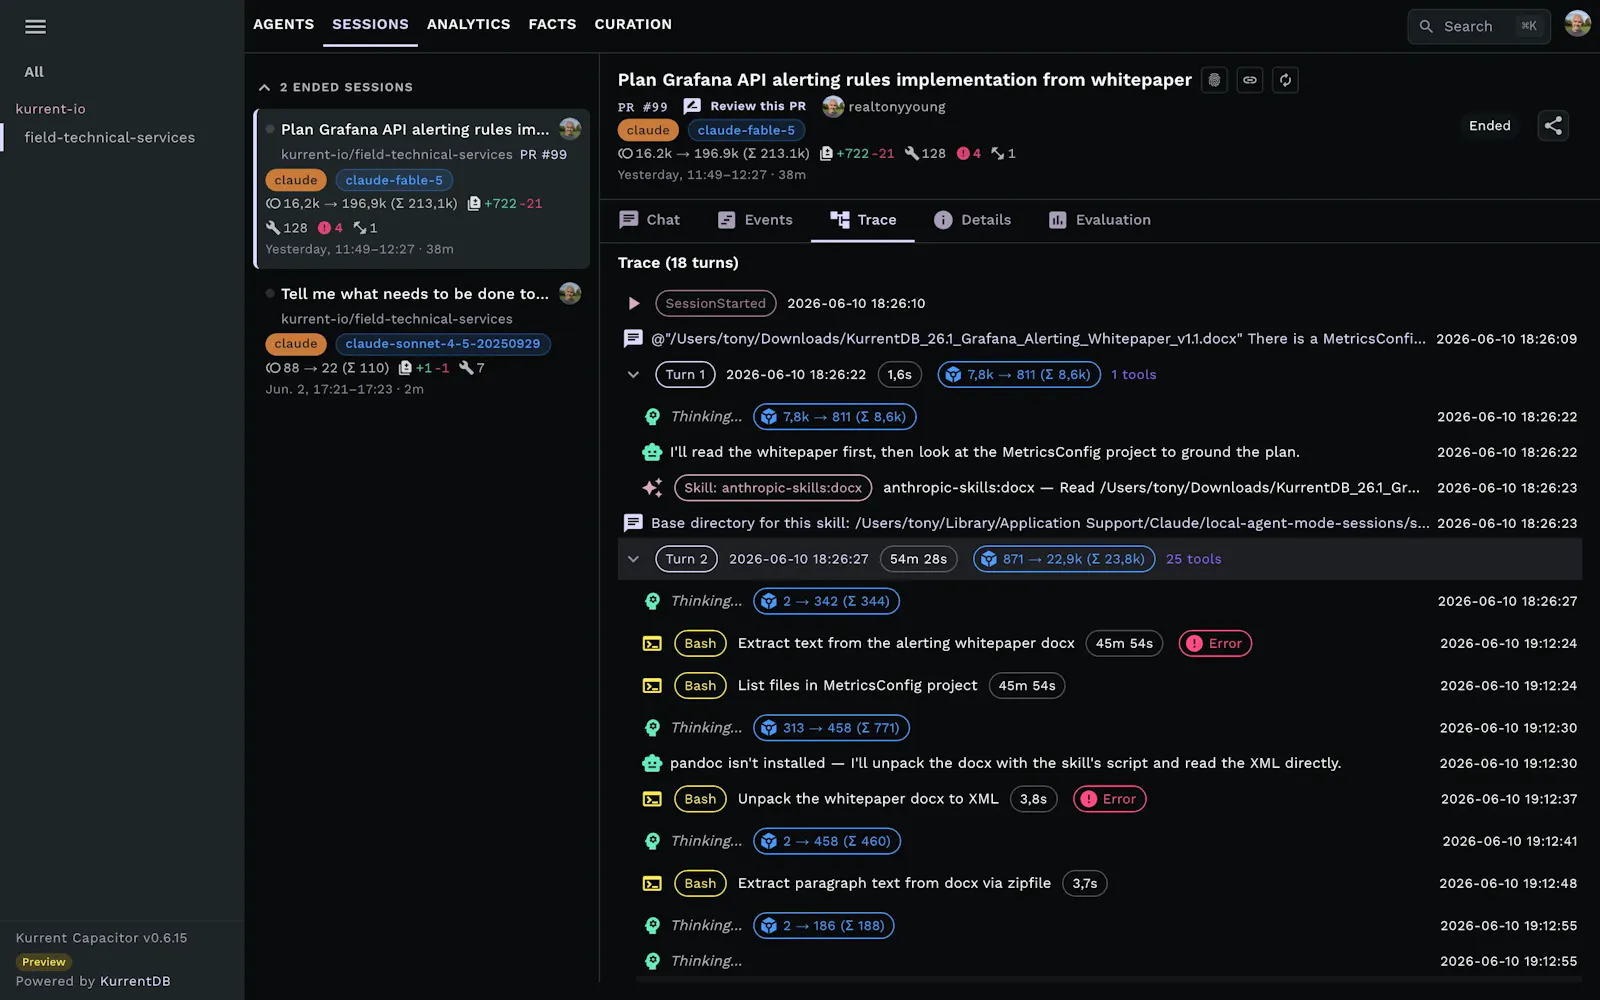The height and width of the screenshot is (1000, 1600).
Task: Click message icon beside Base directory row
Action: coord(633,523)
